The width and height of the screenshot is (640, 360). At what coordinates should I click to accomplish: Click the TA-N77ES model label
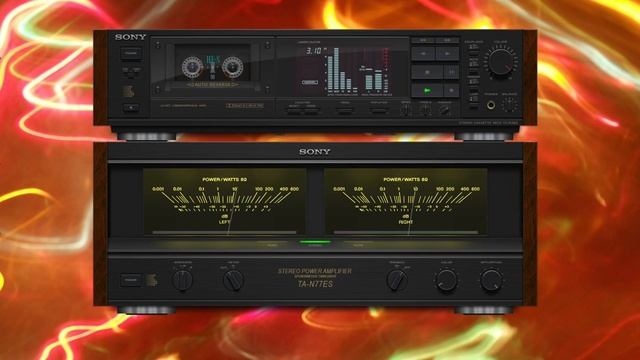315,284
